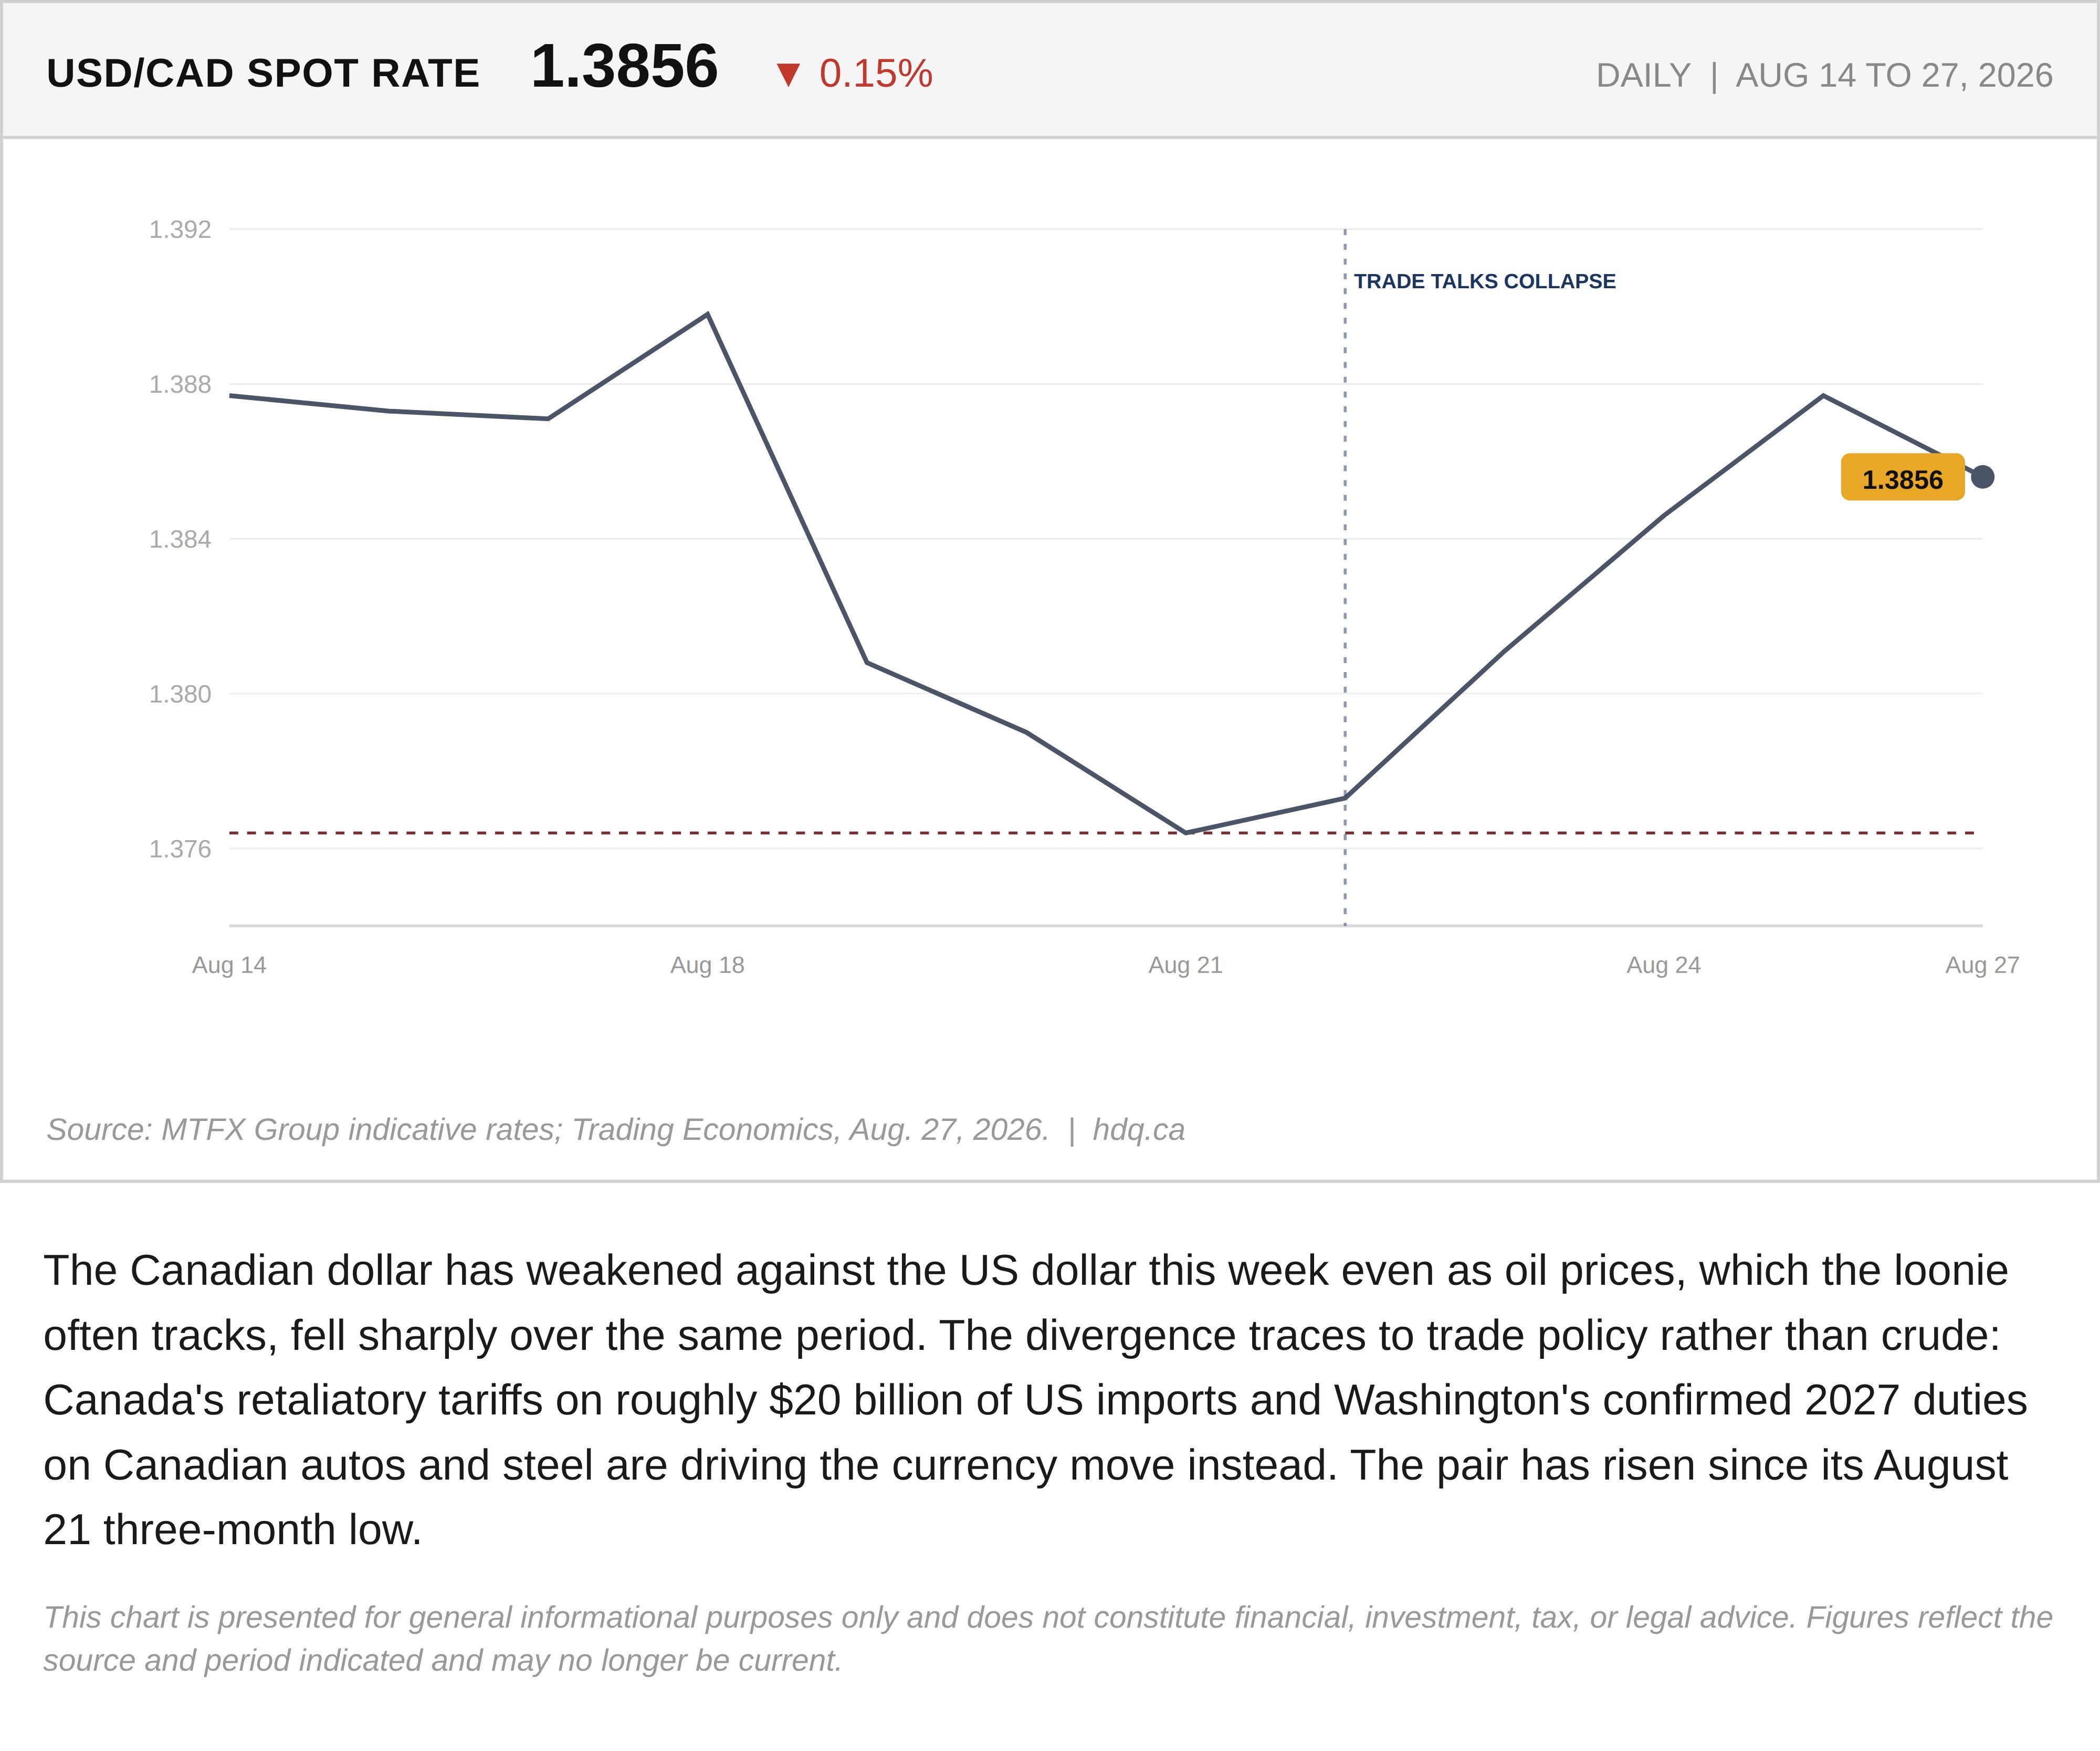Screen dimensions: 2100x1751
Task: Click the 1.376 y-axis tick label
Action: (x=180, y=849)
